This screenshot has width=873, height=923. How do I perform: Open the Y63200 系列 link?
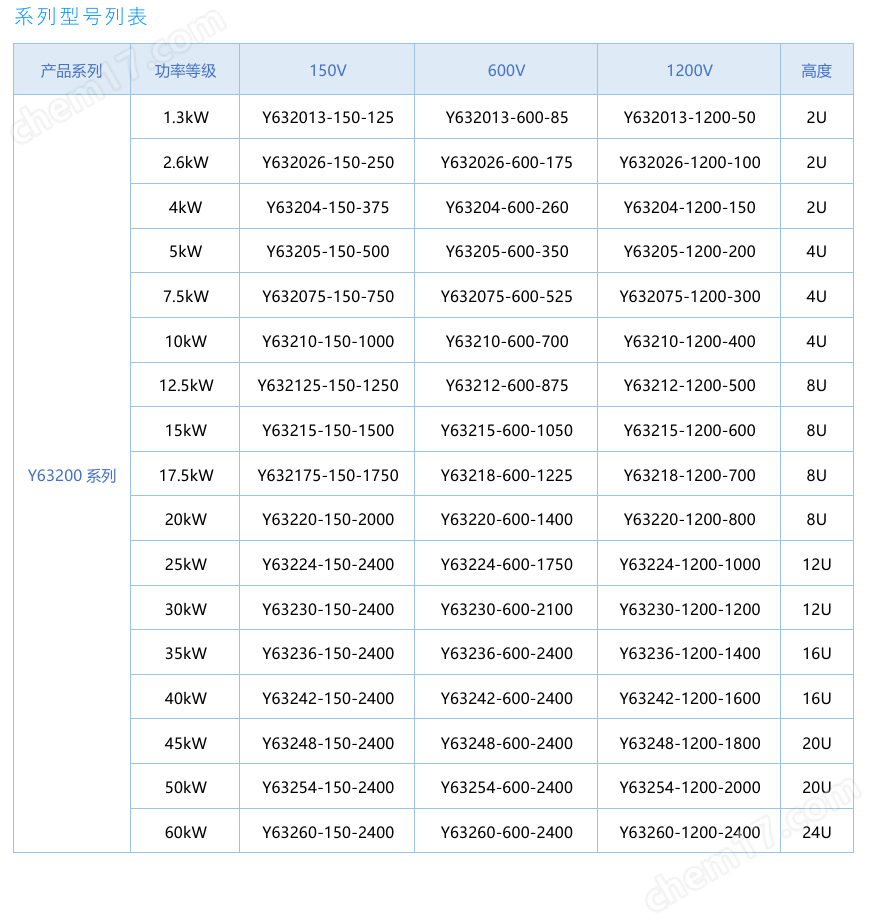72,475
